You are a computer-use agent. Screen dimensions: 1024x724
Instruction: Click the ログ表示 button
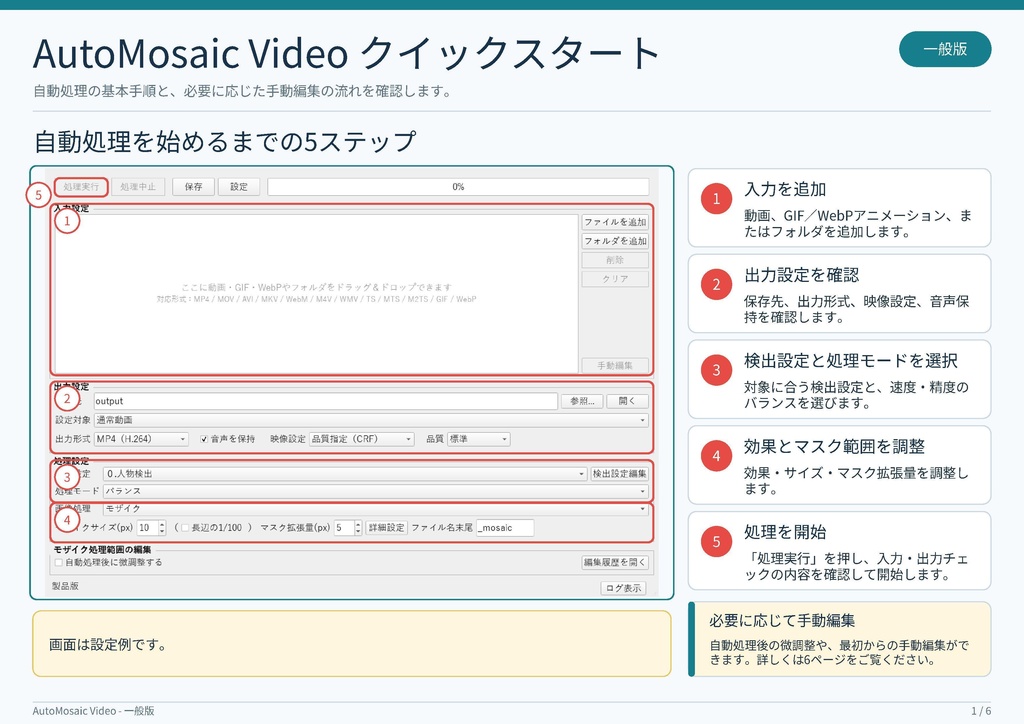[x=623, y=588]
